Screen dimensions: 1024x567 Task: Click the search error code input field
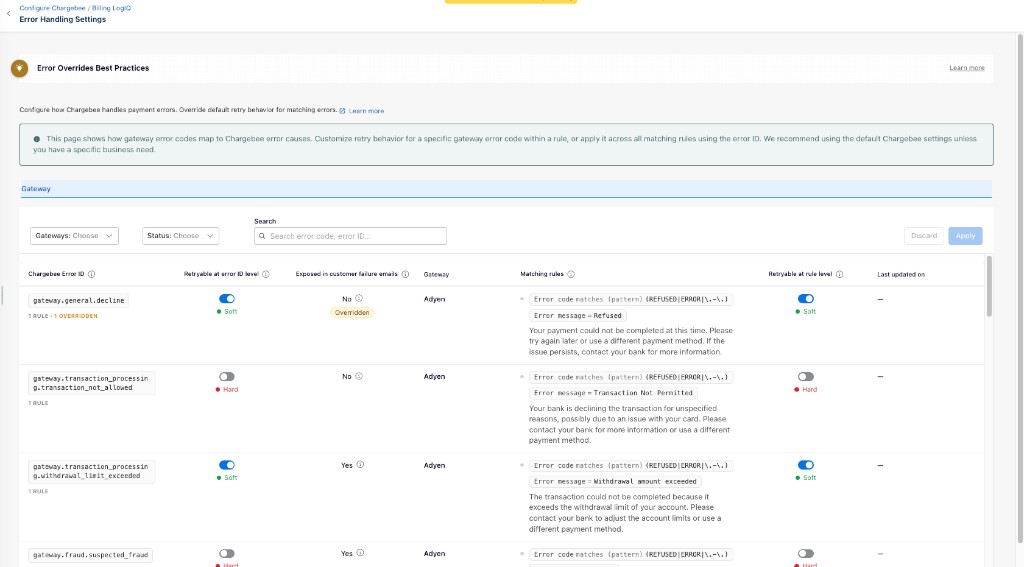click(x=350, y=236)
